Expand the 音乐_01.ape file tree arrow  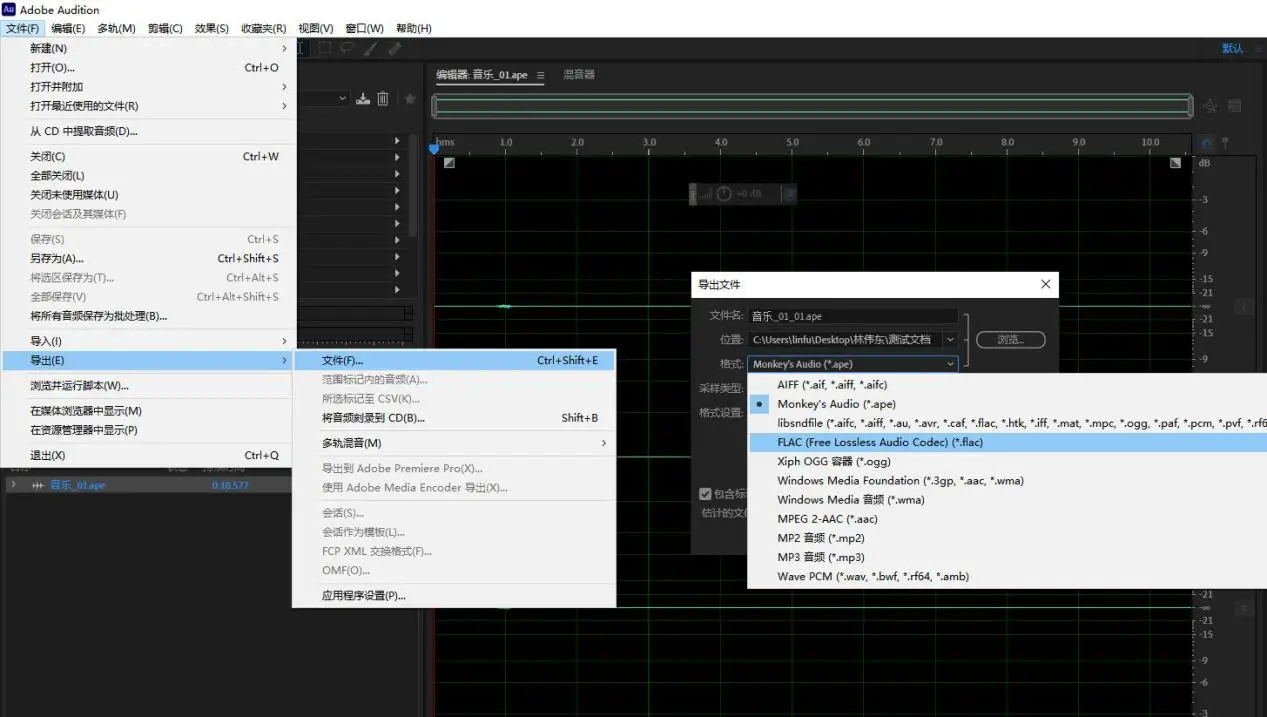click(x=13, y=485)
